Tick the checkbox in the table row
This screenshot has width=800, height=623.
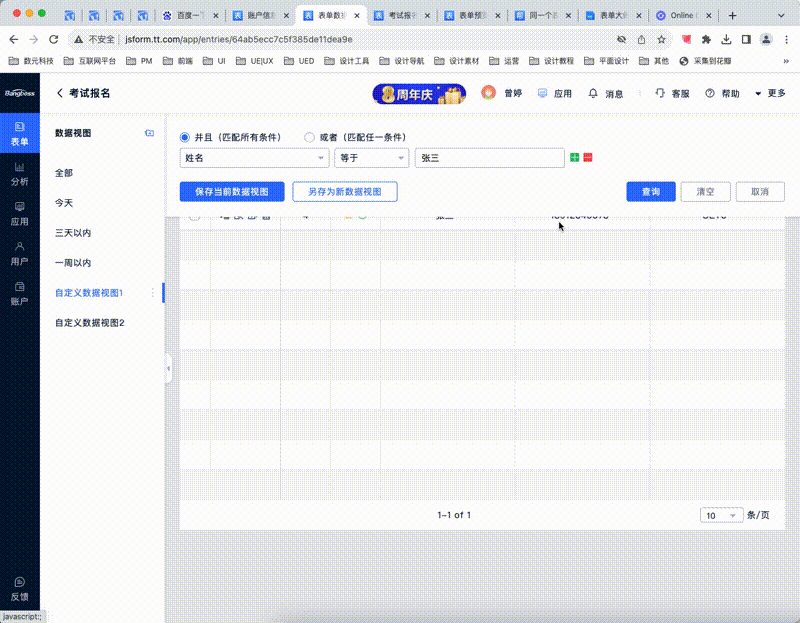coord(194,217)
